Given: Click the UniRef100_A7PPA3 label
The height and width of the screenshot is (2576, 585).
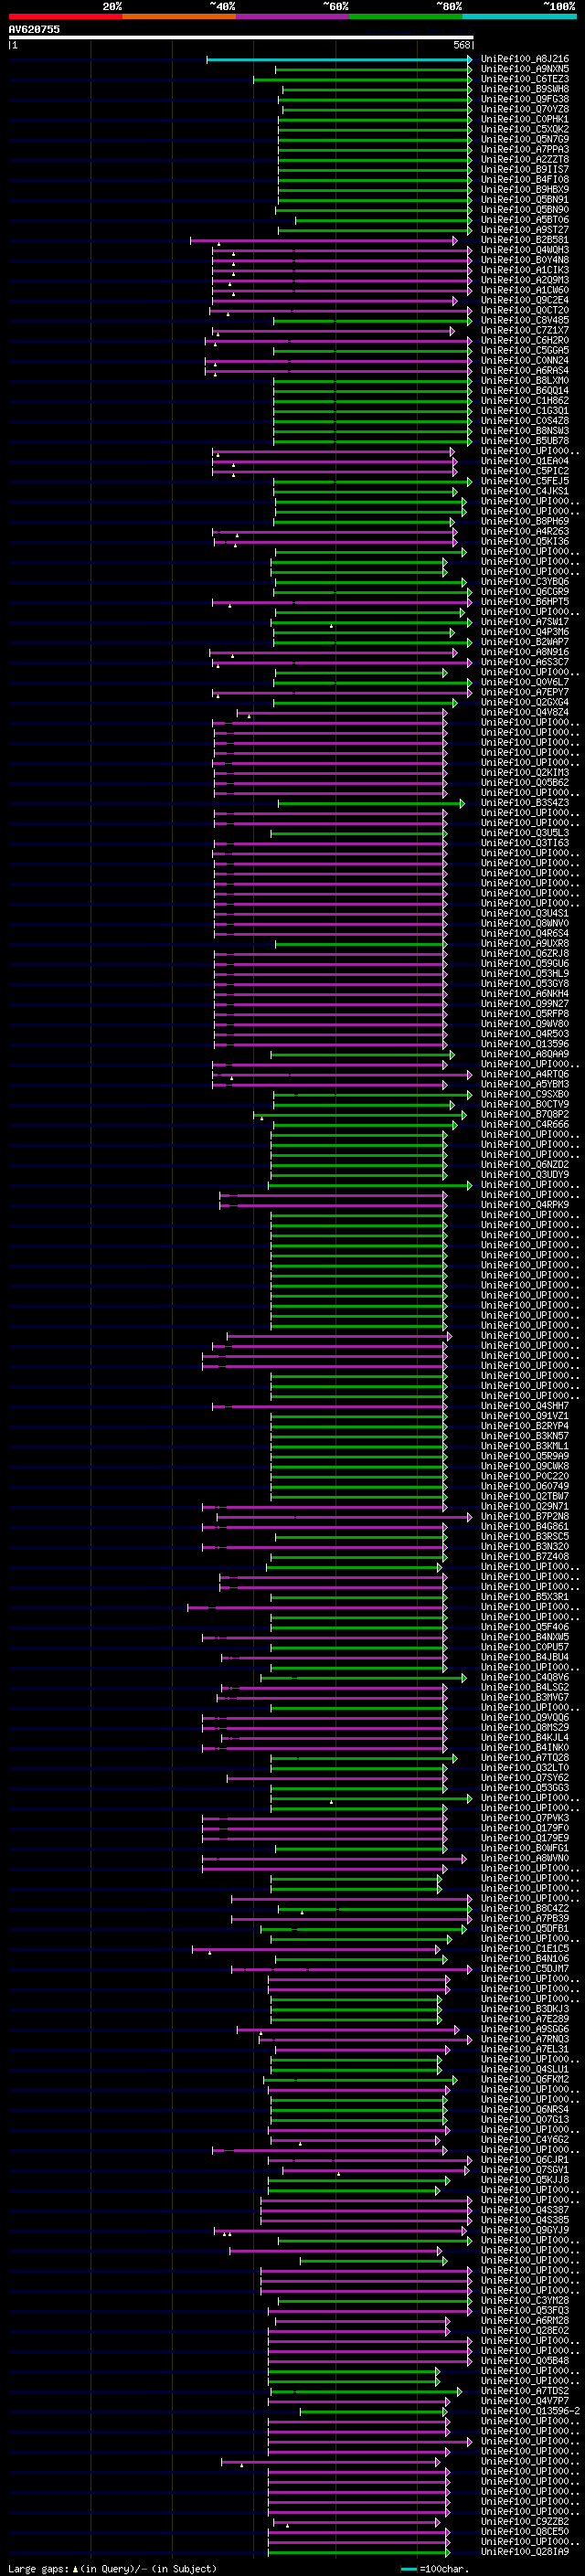Looking at the screenshot, I should click(525, 149).
